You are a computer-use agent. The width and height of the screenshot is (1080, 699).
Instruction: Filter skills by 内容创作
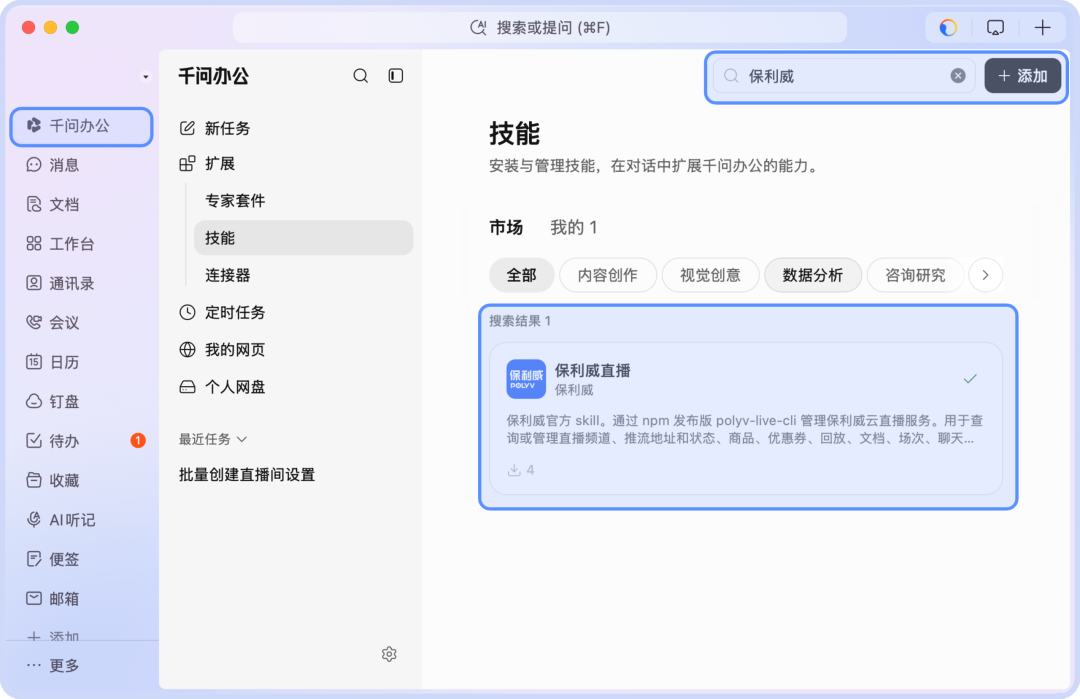(x=608, y=275)
